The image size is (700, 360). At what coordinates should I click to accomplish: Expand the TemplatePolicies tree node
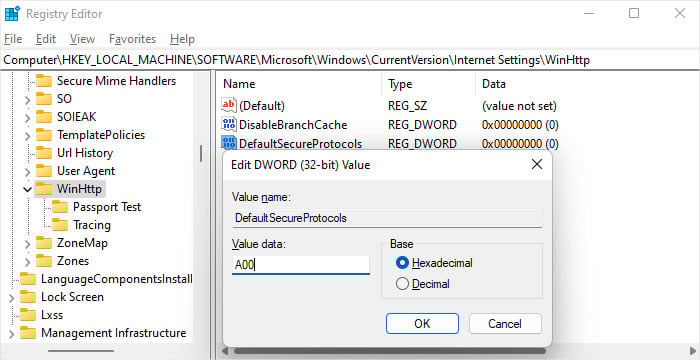click(27, 135)
